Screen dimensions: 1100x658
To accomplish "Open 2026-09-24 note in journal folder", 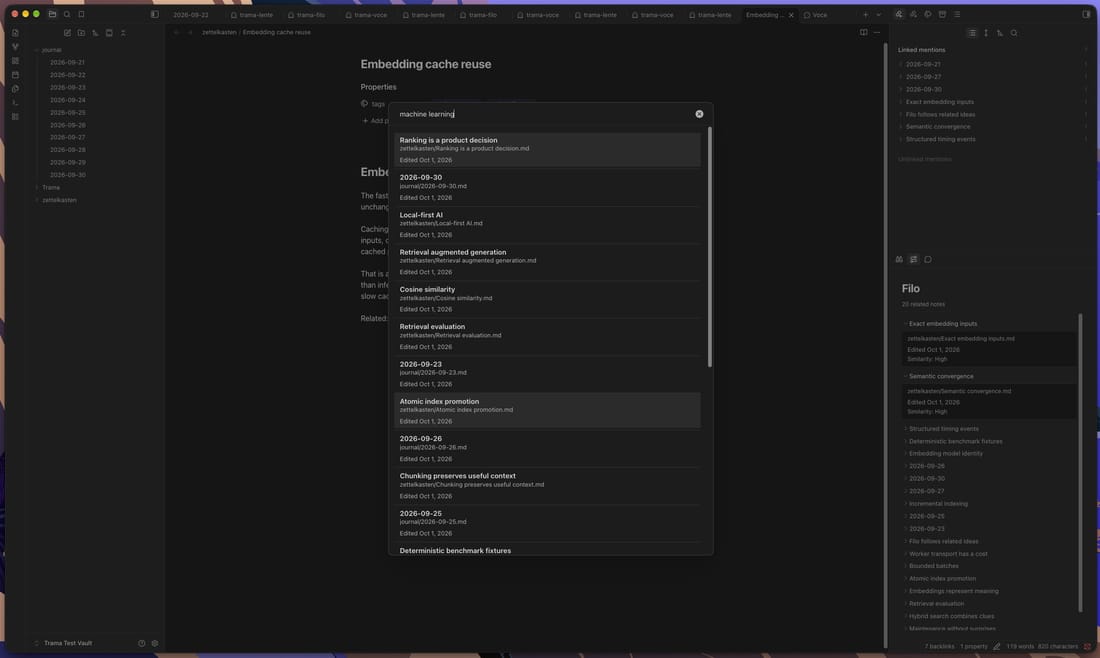I will click(x=67, y=100).
